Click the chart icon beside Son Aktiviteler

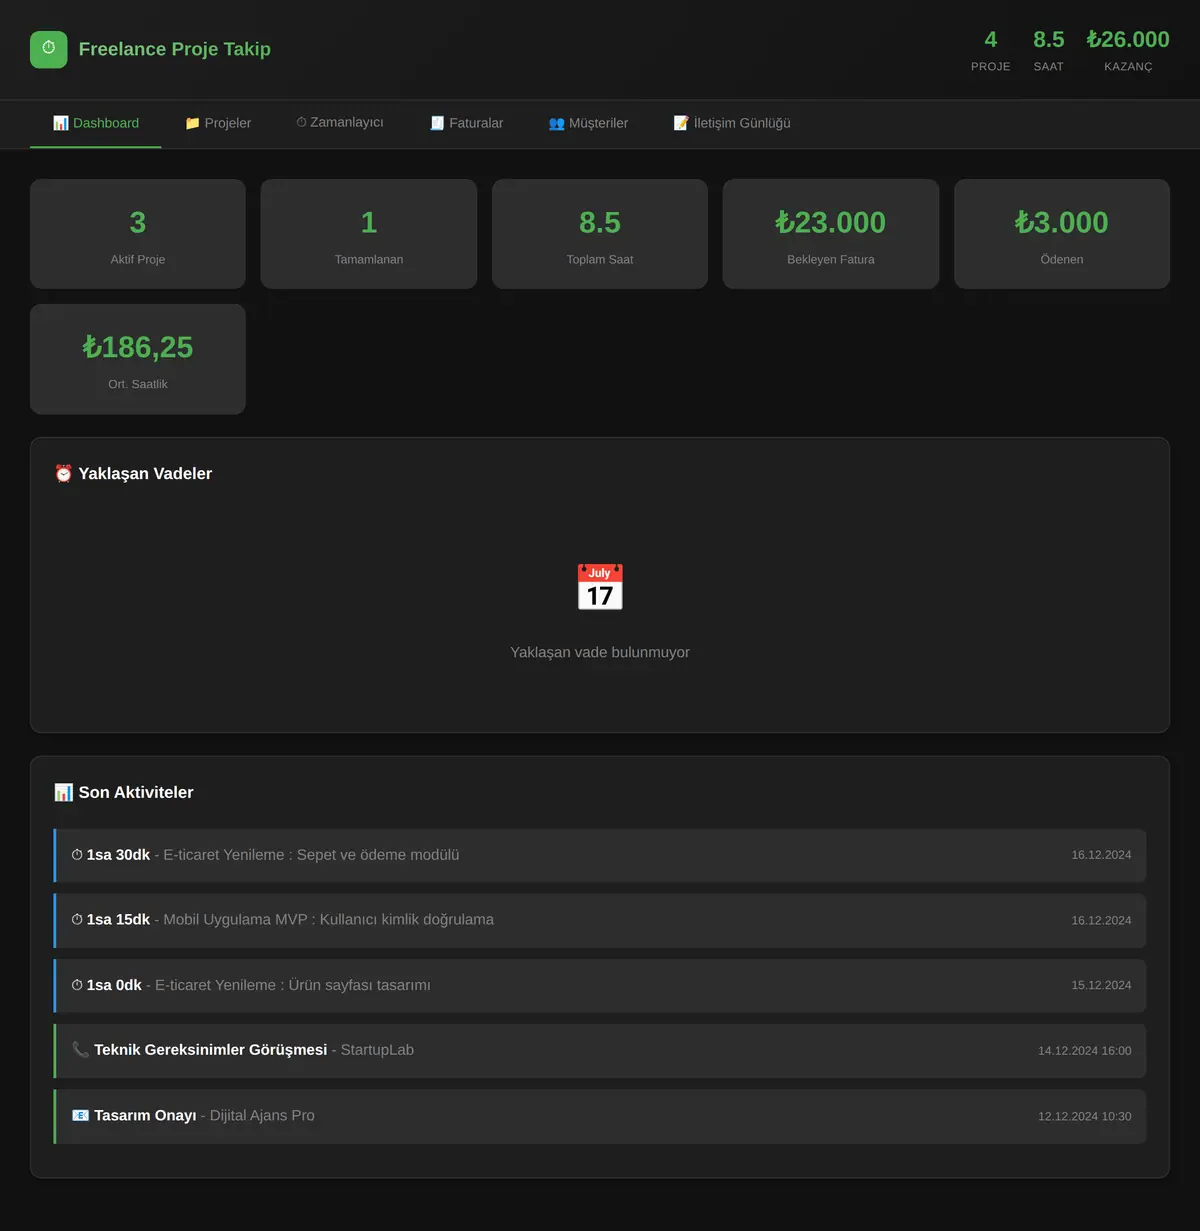64,792
